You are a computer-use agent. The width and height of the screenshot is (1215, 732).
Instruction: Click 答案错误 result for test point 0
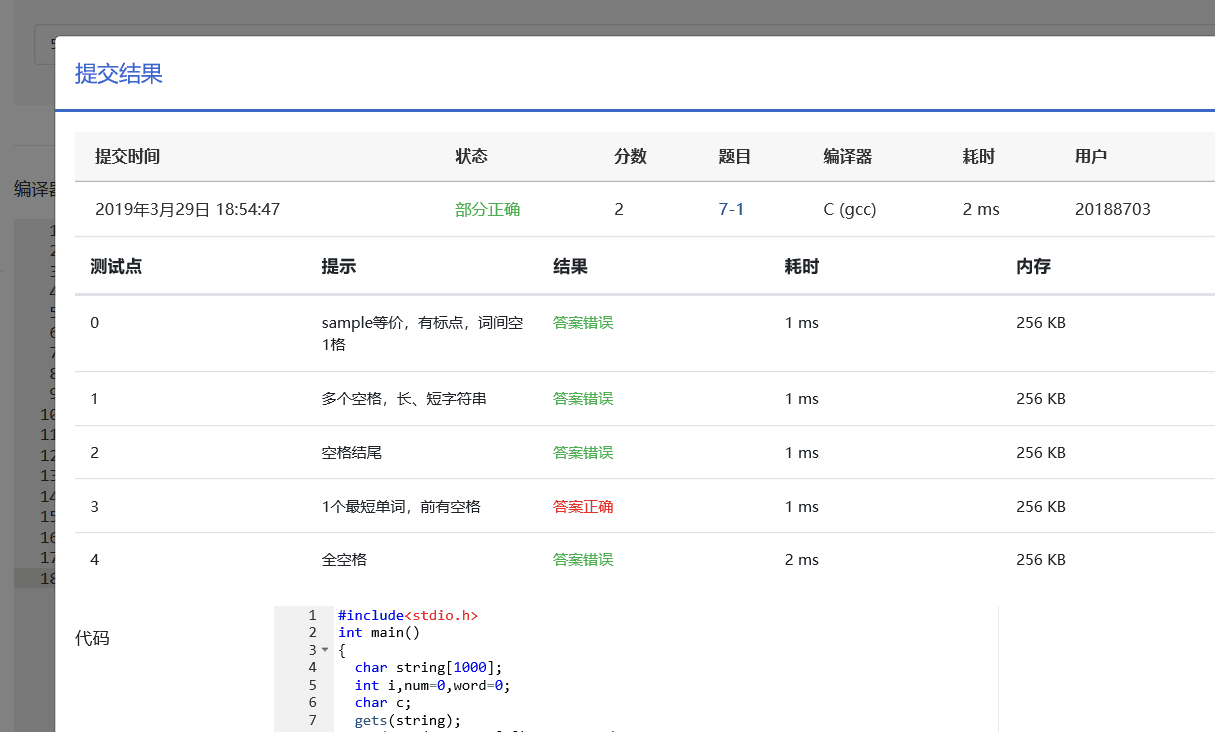pyautogui.click(x=583, y=323)
